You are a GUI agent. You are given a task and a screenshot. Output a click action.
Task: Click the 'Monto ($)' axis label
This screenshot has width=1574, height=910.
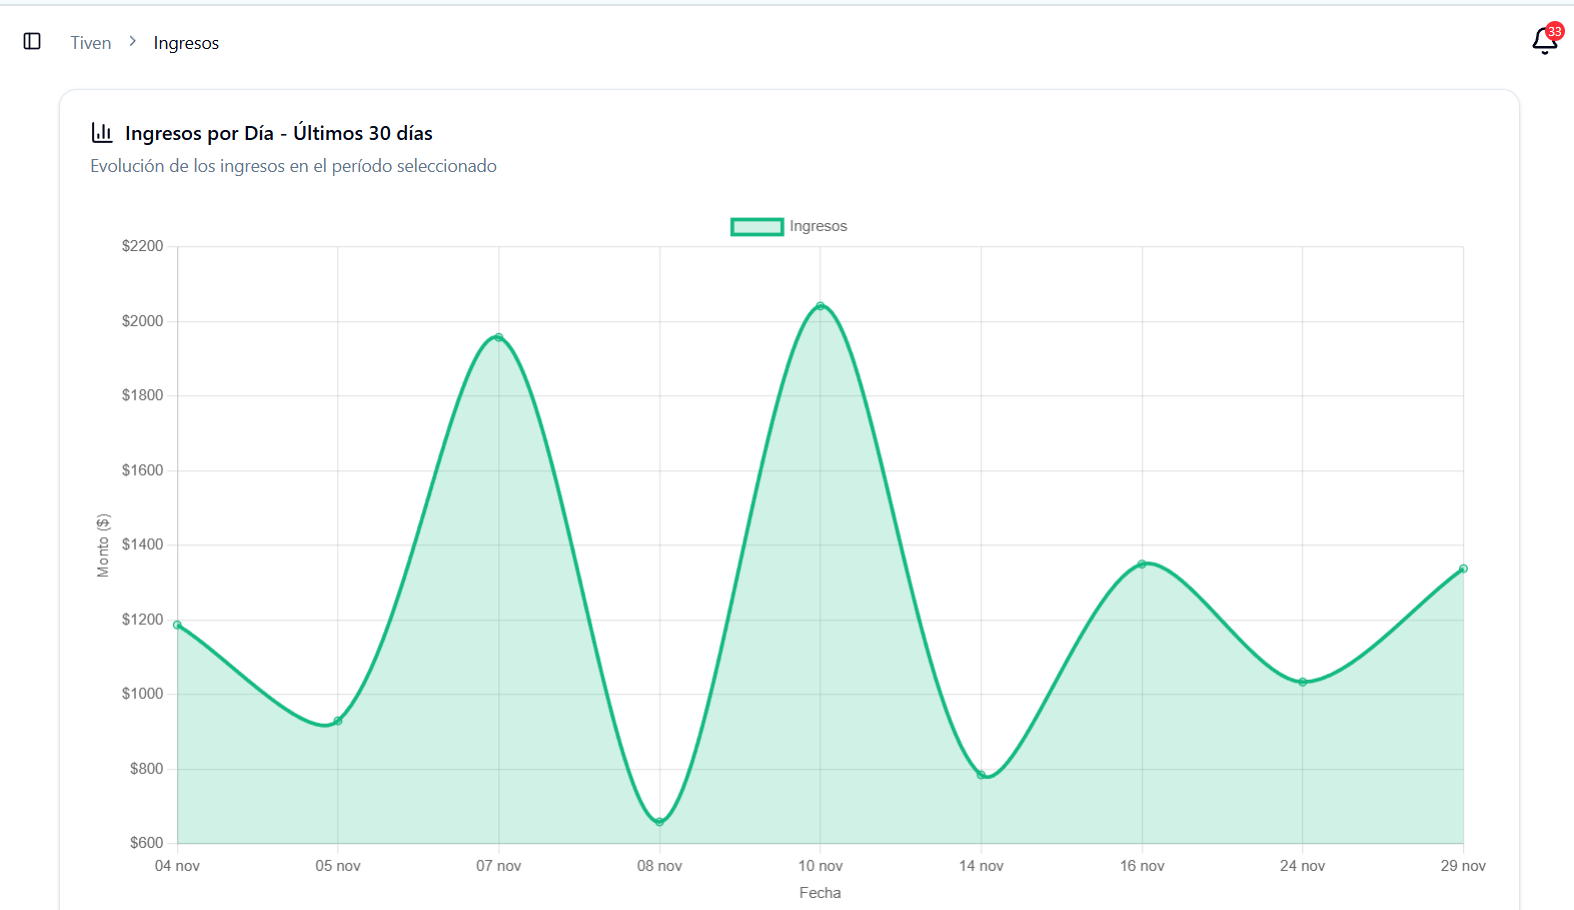click(x=103, y=545)
